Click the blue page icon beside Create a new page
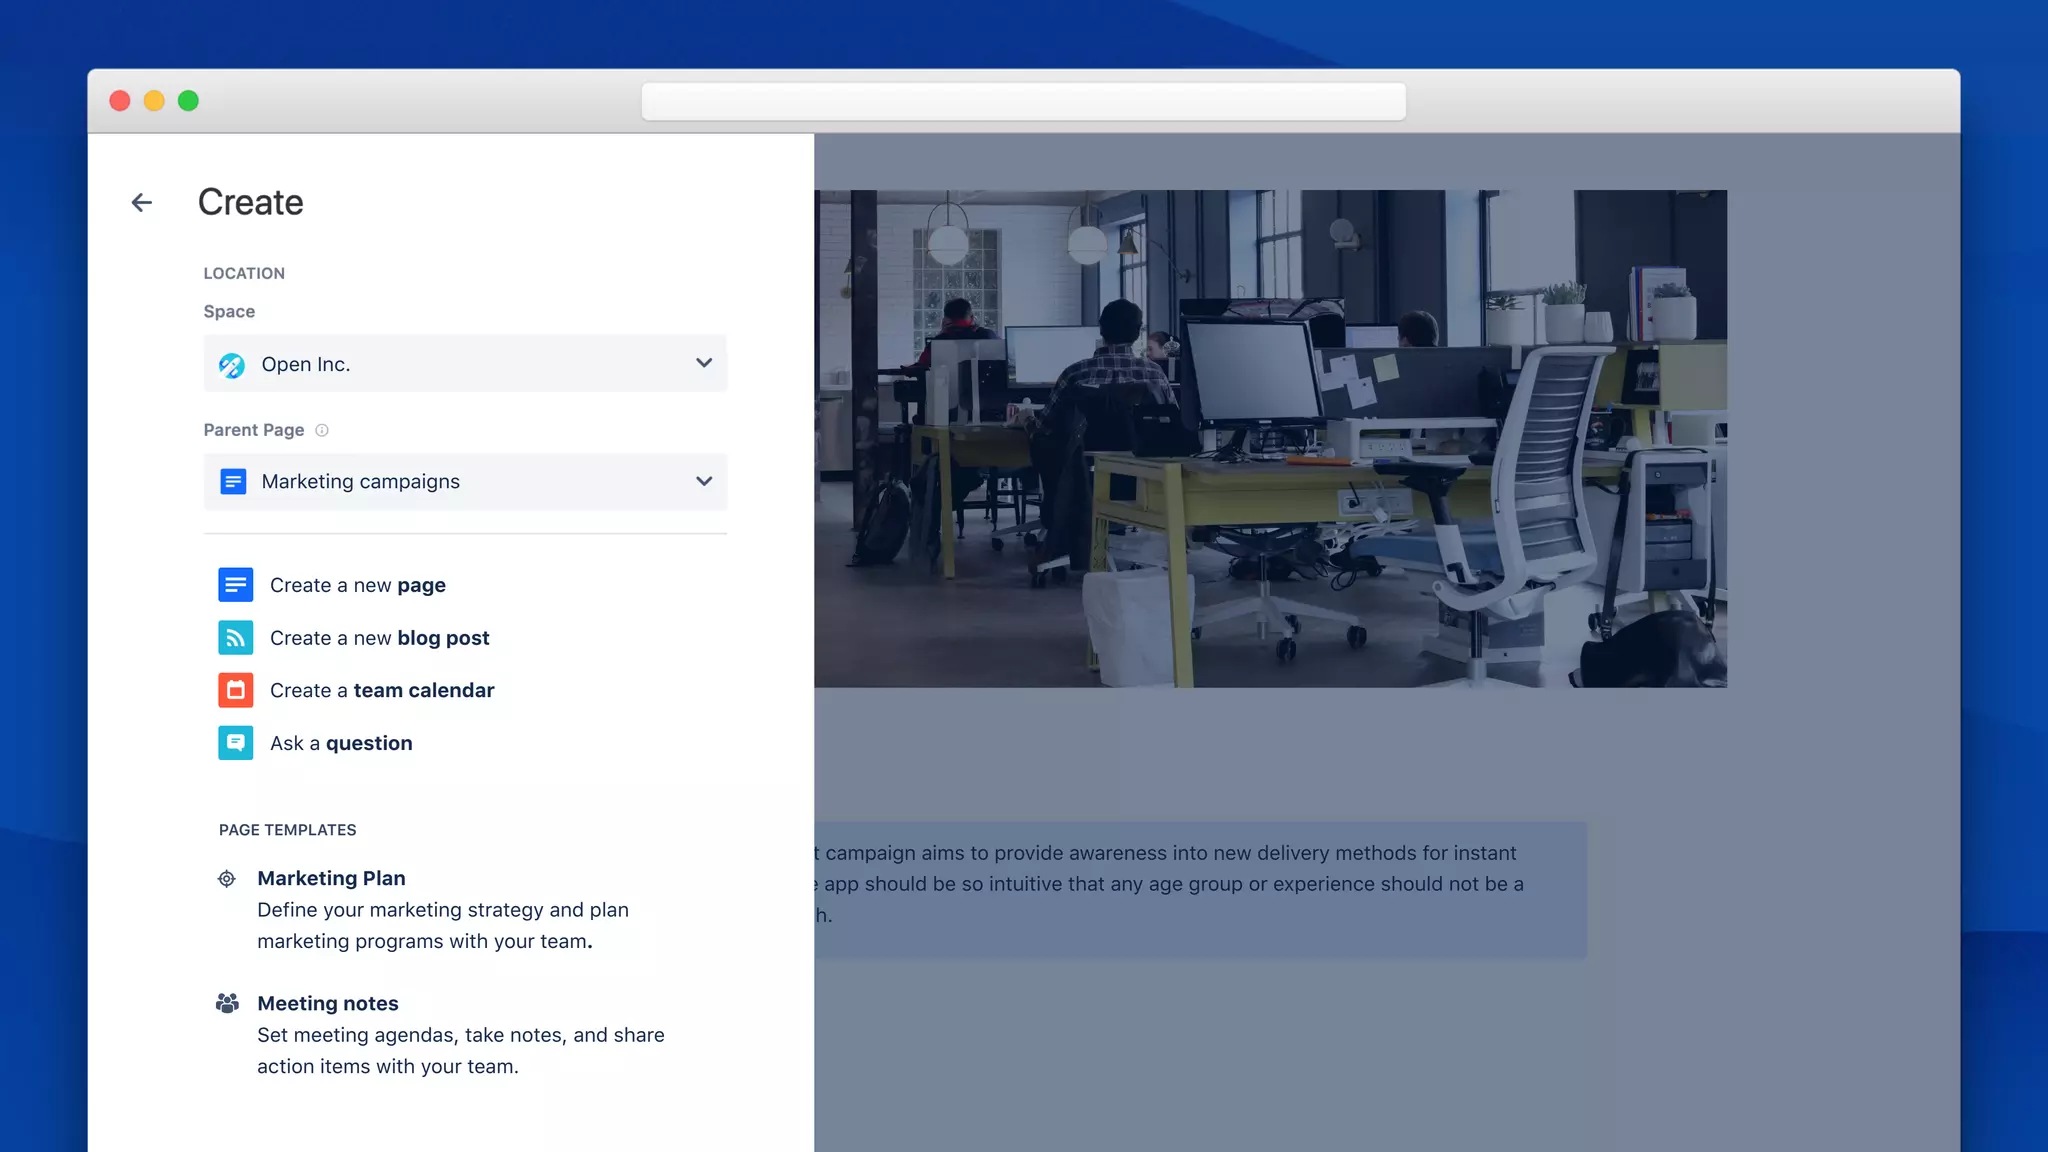The image size is (2048, 1152). coord(235,585)
